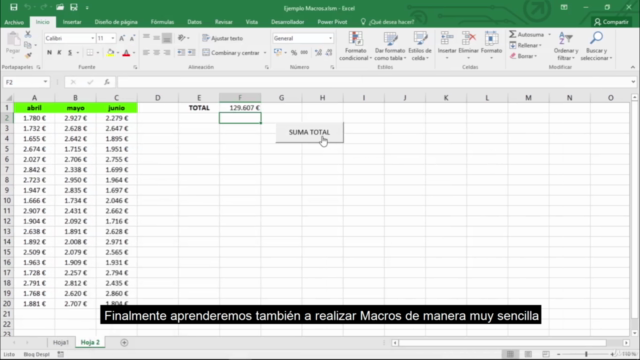The height and width of the screenshot is (360, 640).
Task: Click the SUMA TOTAL macro button
Action: [309, 132]
